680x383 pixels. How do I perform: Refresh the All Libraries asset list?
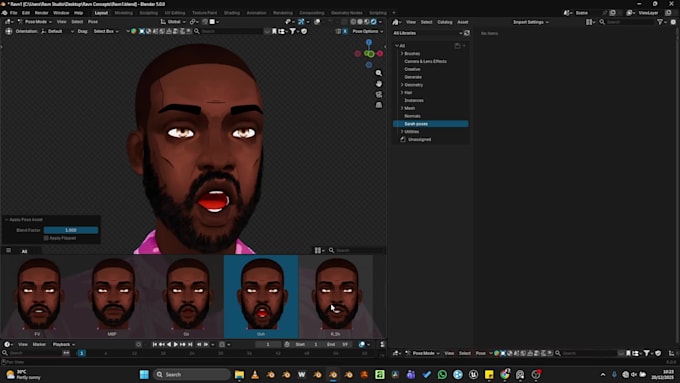[x=467, y=33]
